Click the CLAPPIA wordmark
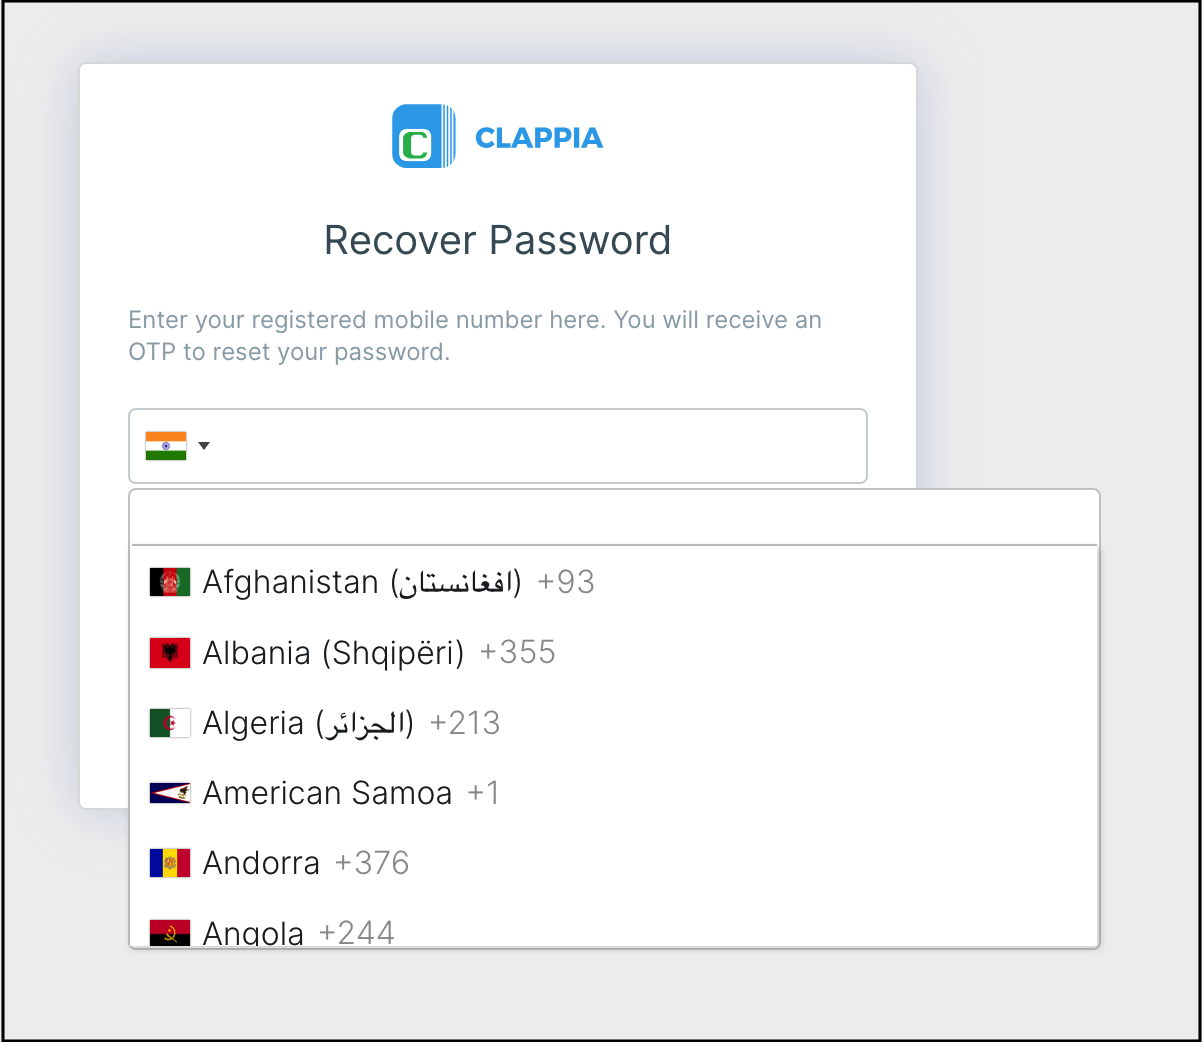The width and height of the screenshot is (1202, 1042). pyautogui.click(x=539, y=139)
